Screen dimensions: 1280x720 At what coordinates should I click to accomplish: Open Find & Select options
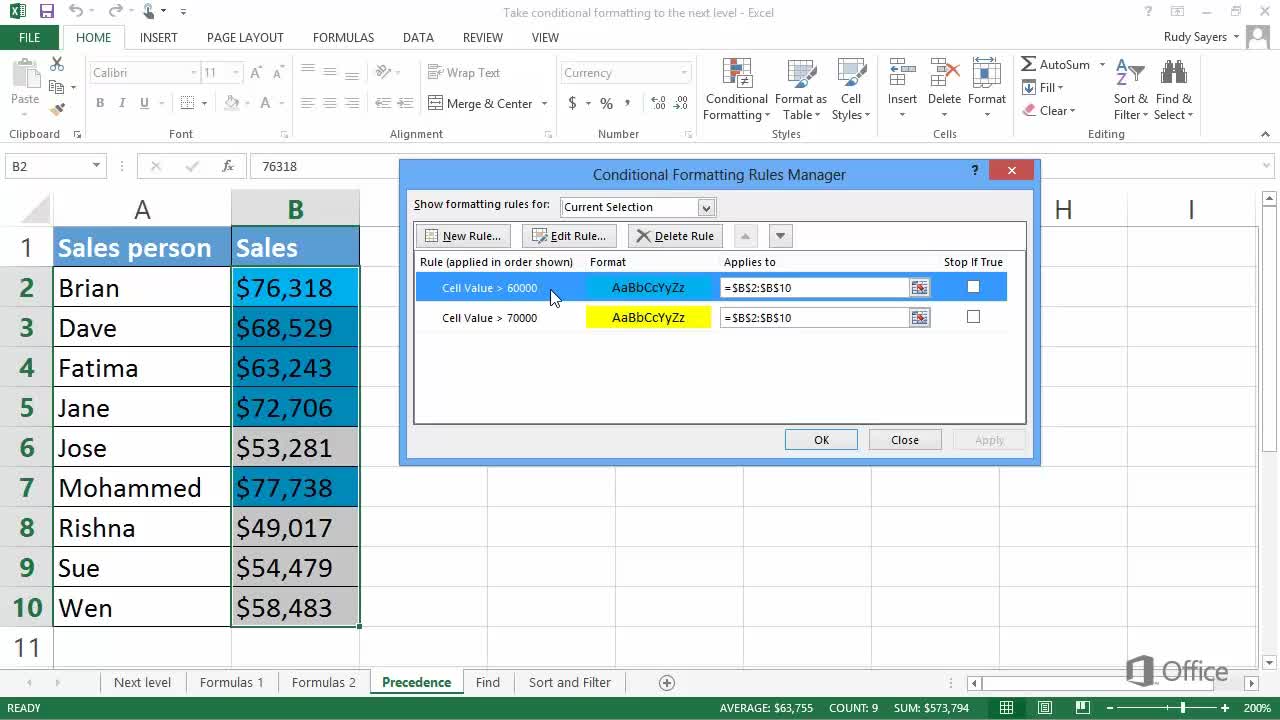tap(1174, 90)
